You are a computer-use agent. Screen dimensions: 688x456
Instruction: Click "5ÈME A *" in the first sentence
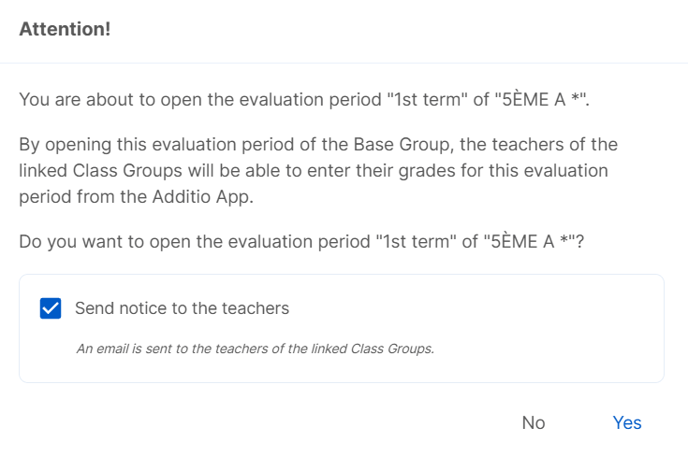coord(541,100)
